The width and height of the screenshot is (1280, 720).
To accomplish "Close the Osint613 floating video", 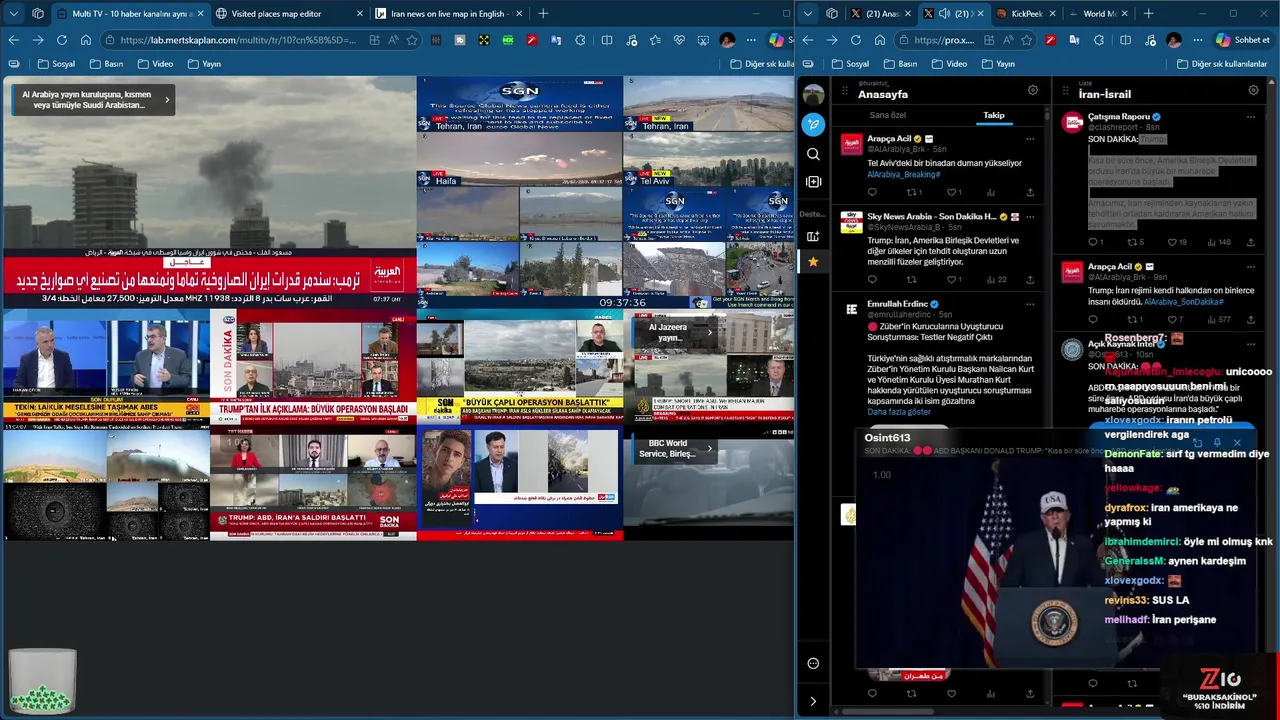I will tap(1237, 443).
